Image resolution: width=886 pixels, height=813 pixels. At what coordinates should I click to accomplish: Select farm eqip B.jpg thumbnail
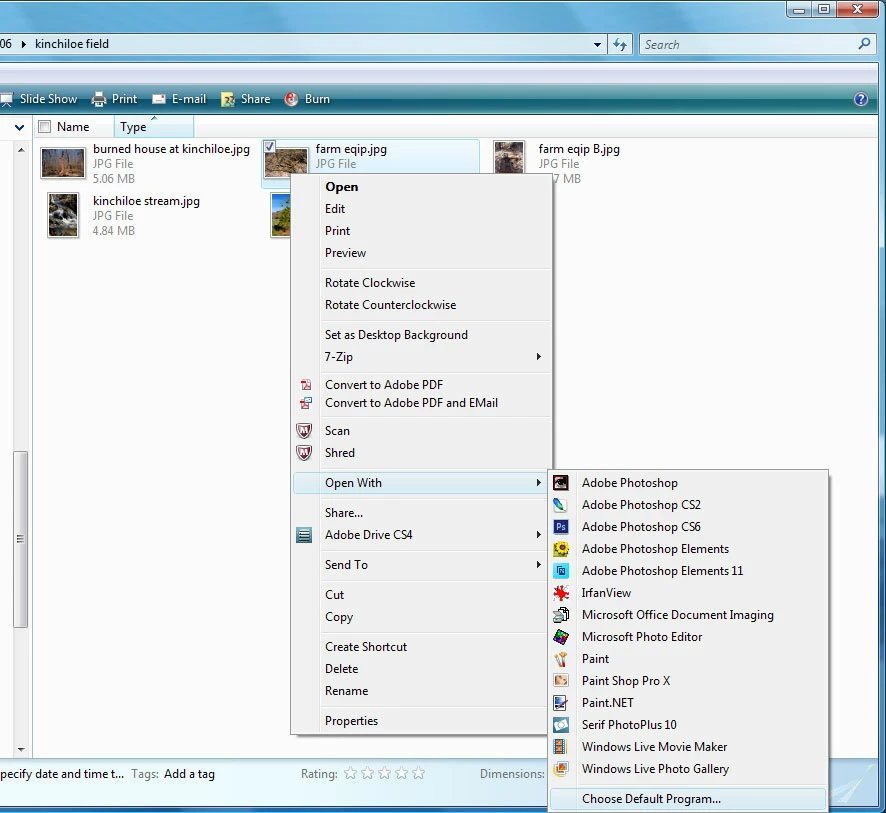[x=509, y=158]
